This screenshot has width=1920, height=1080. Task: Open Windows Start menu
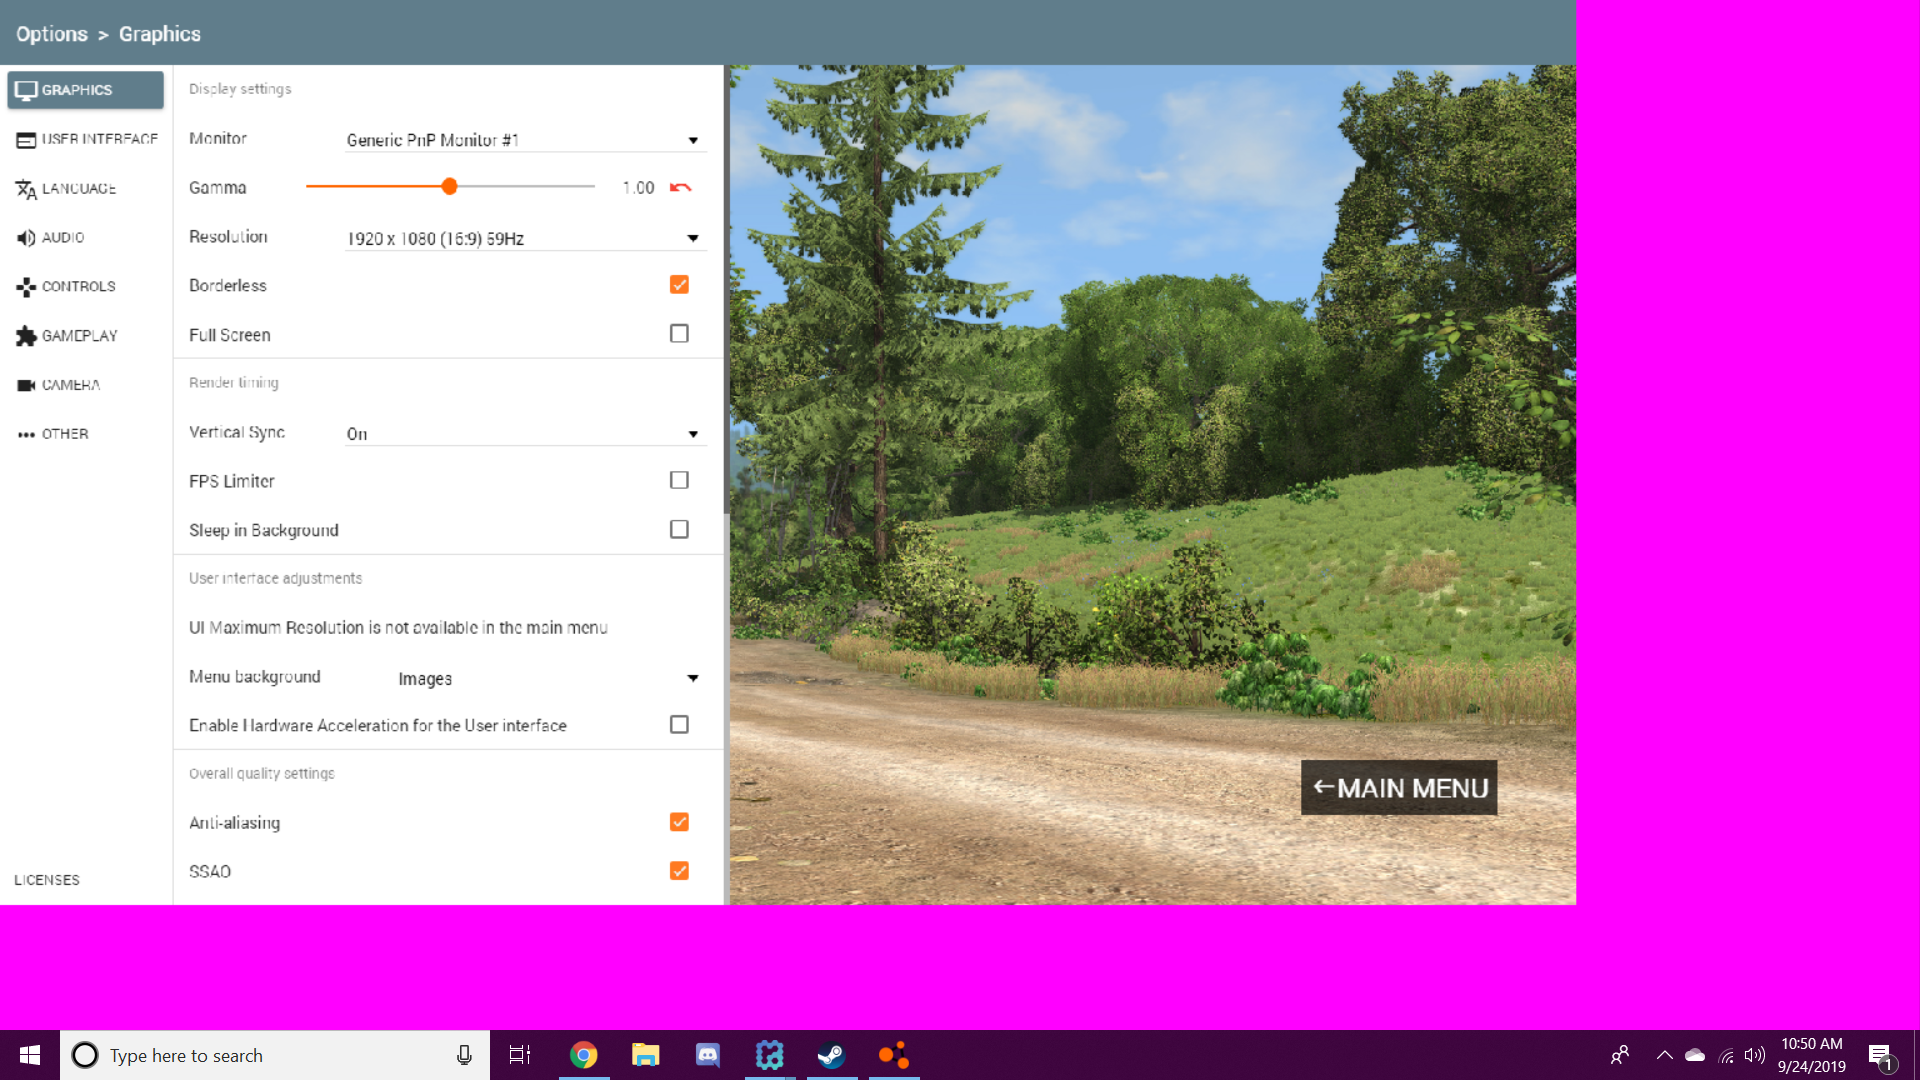click(30, 1055)
